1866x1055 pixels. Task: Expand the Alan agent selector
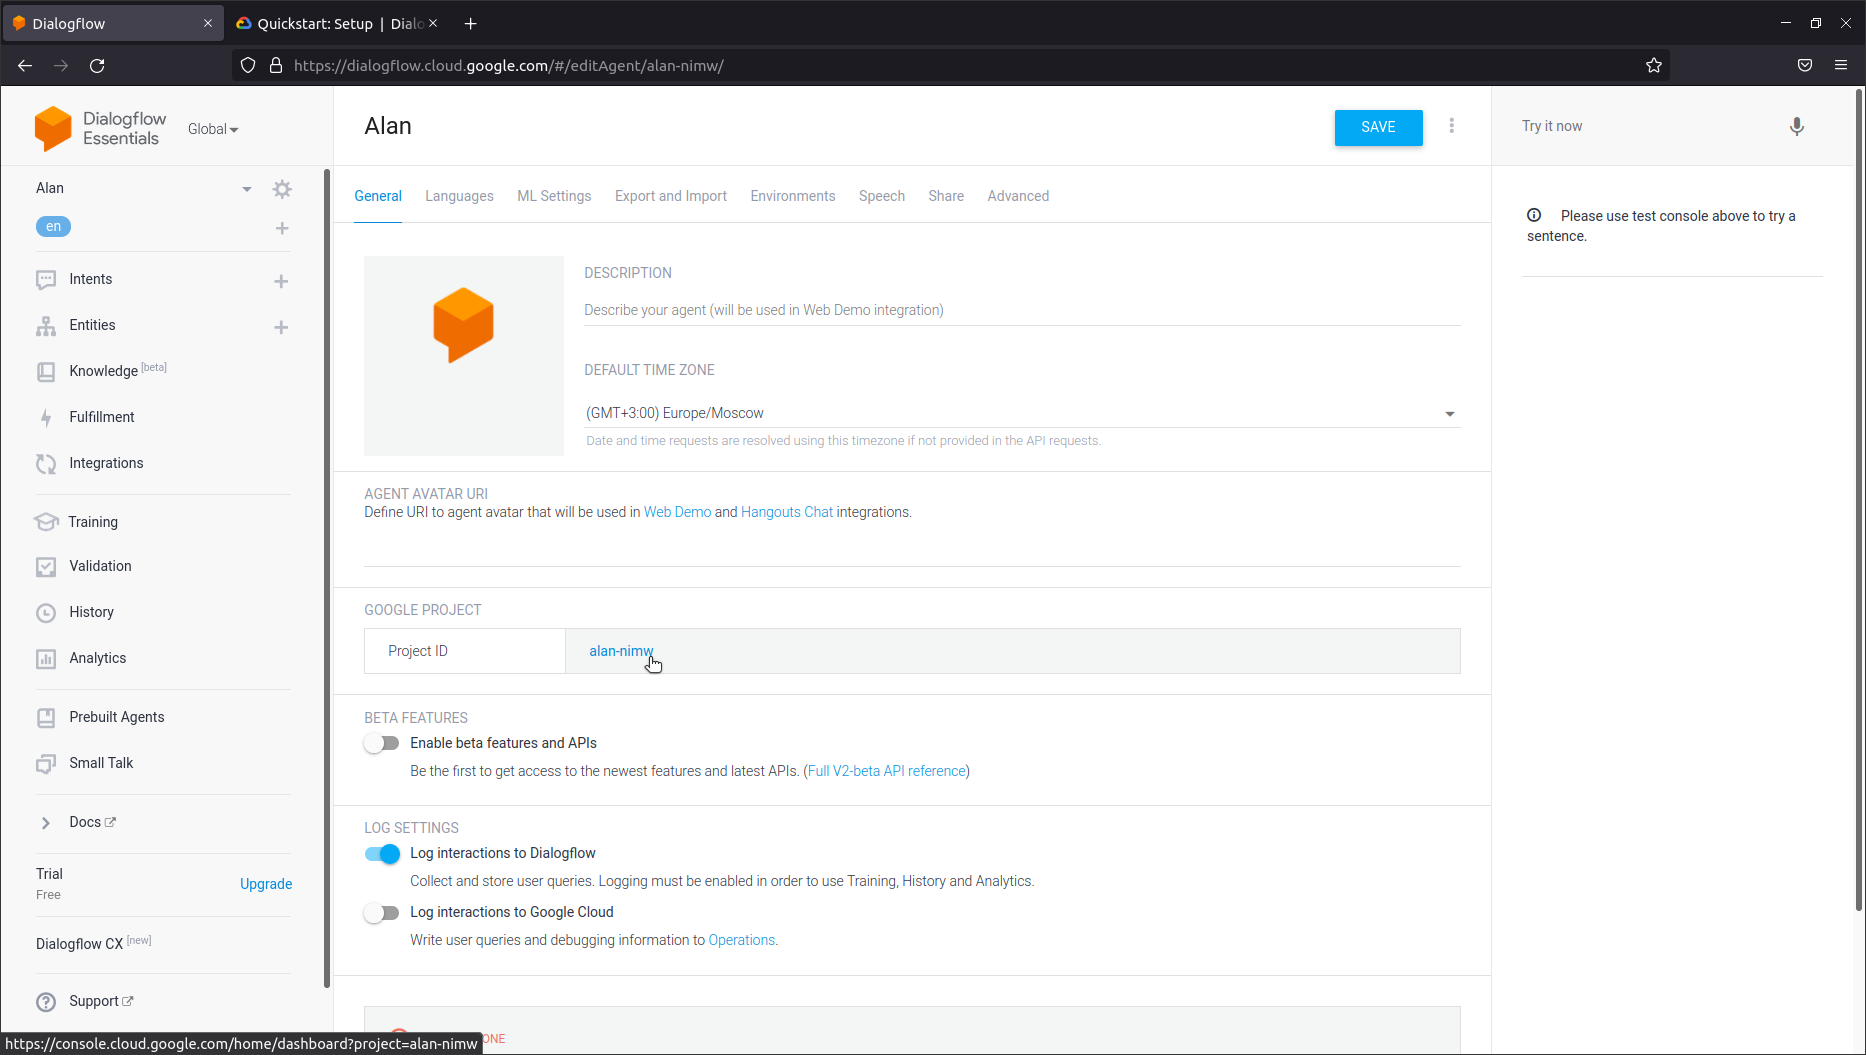click(x=246, y=188)
